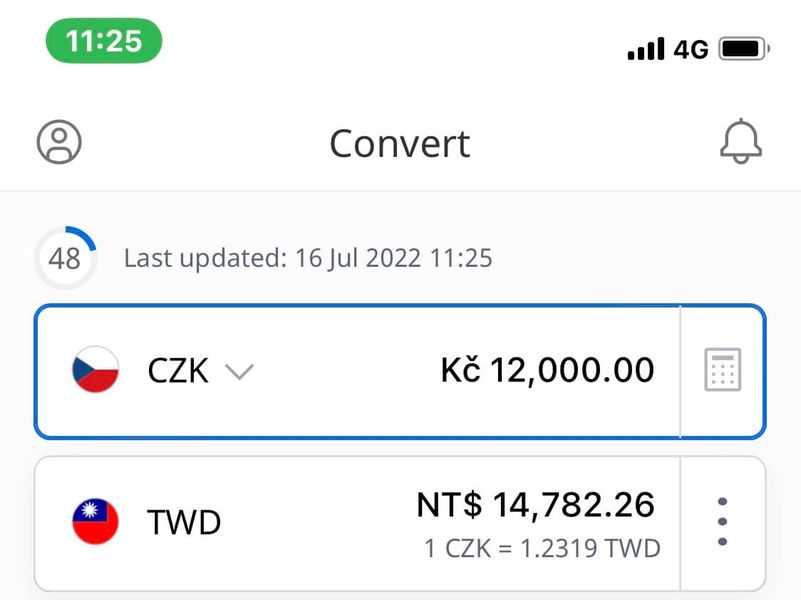This screenshot has width=801, height=600.
Task: Tap the NT$ 14,782.26 converted amount
Action: pos(536,505)
